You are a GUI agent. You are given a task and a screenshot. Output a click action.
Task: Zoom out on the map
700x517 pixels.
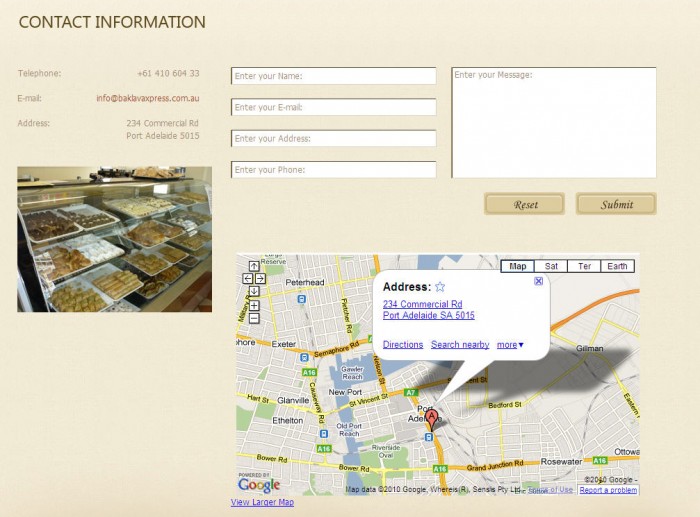(254, 318)
